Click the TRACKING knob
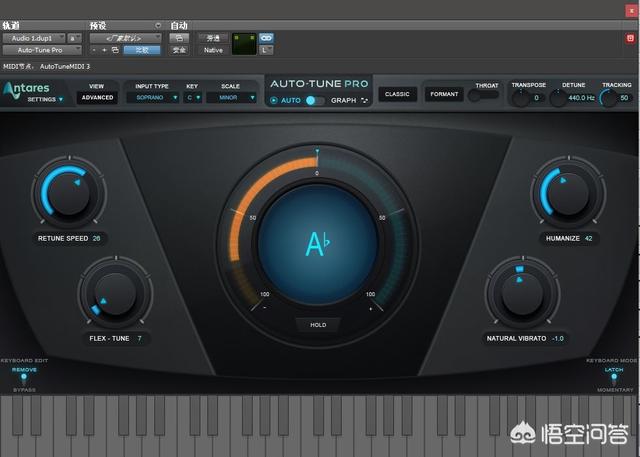This screenshot has height=457, width=640. tap(608, 98)
